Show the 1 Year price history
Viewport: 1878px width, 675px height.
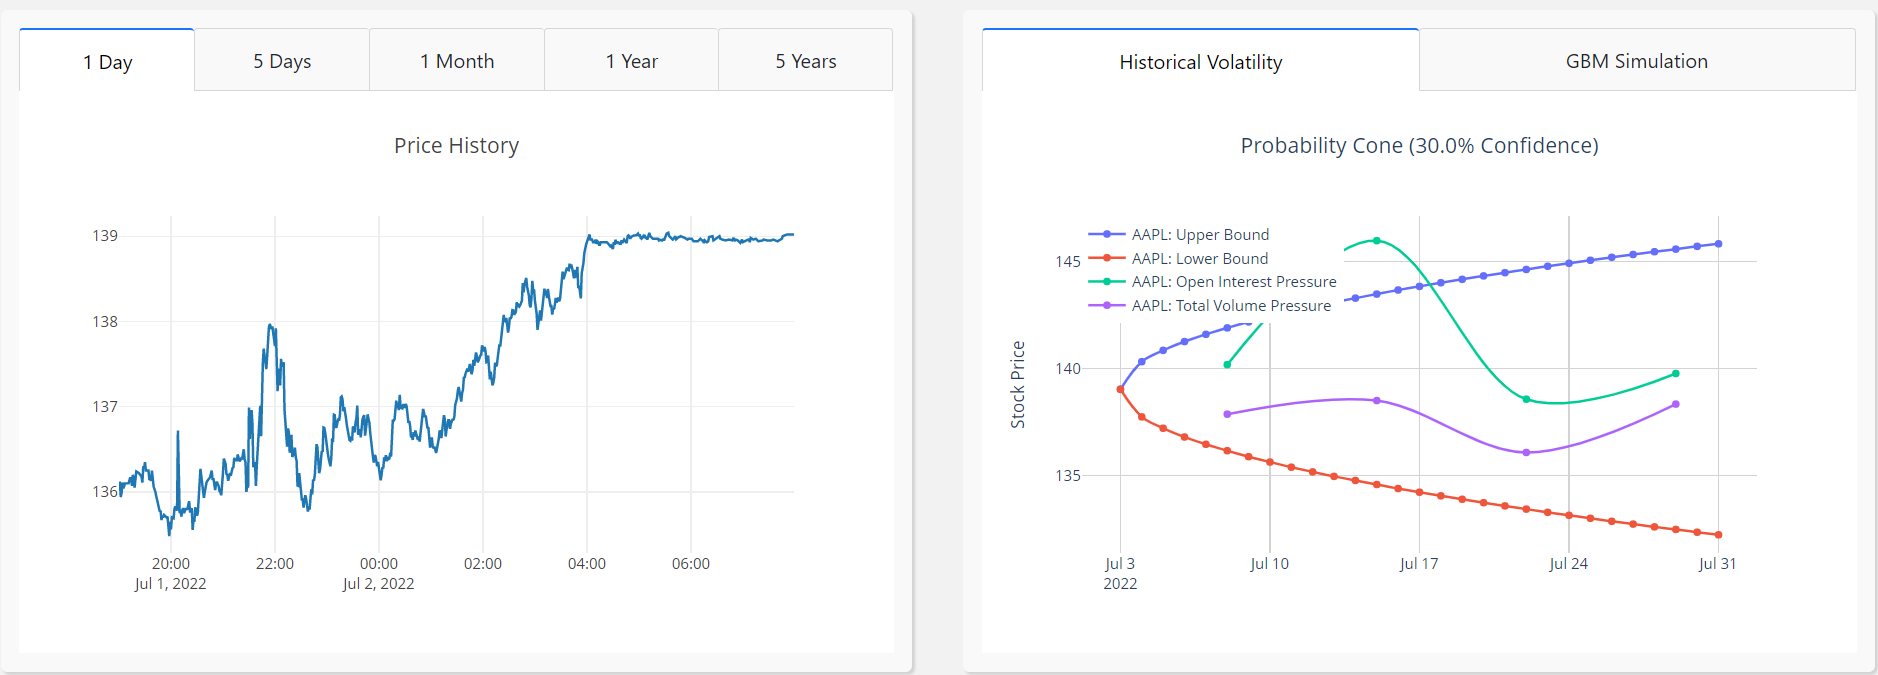tap(631, 61)
